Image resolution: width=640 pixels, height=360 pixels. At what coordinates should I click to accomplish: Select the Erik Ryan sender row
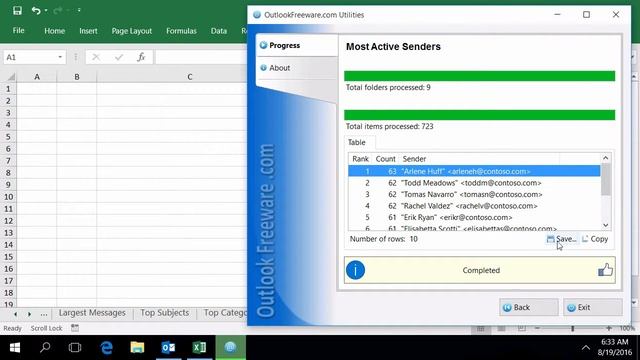pyautogui.click(x=474, y=217)
